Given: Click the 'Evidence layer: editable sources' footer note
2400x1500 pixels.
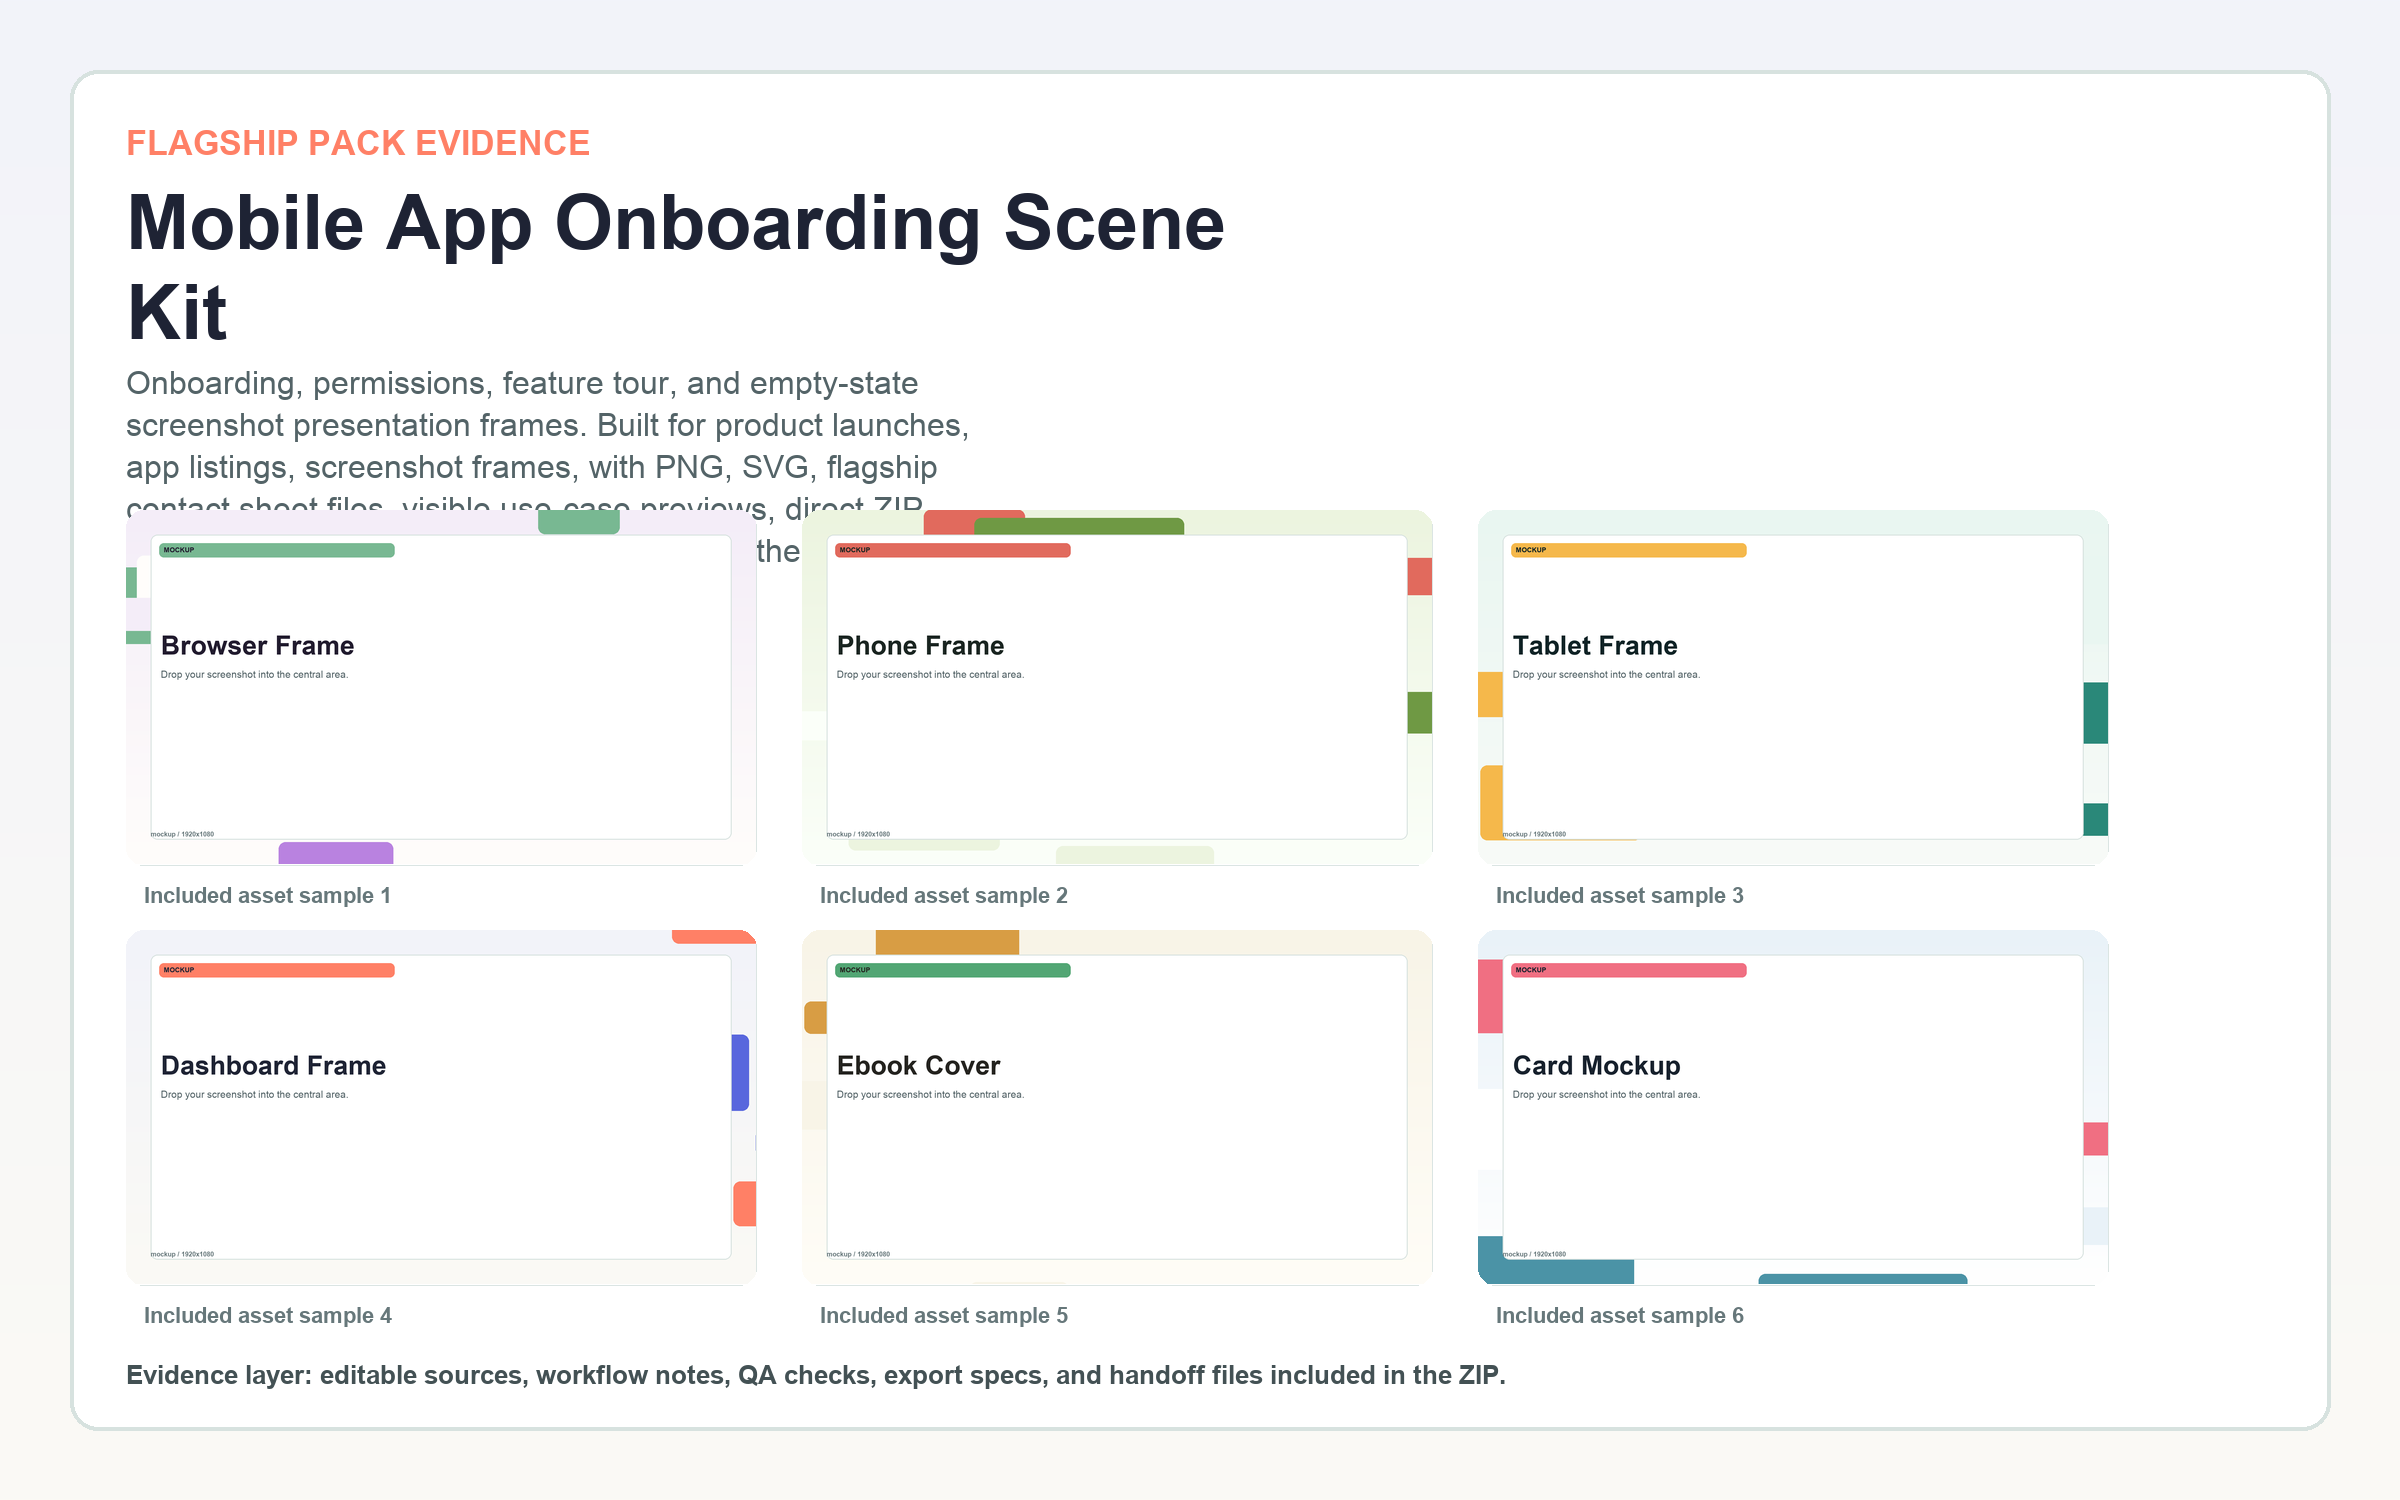Looking at the screenshot, I should 815,1375.
